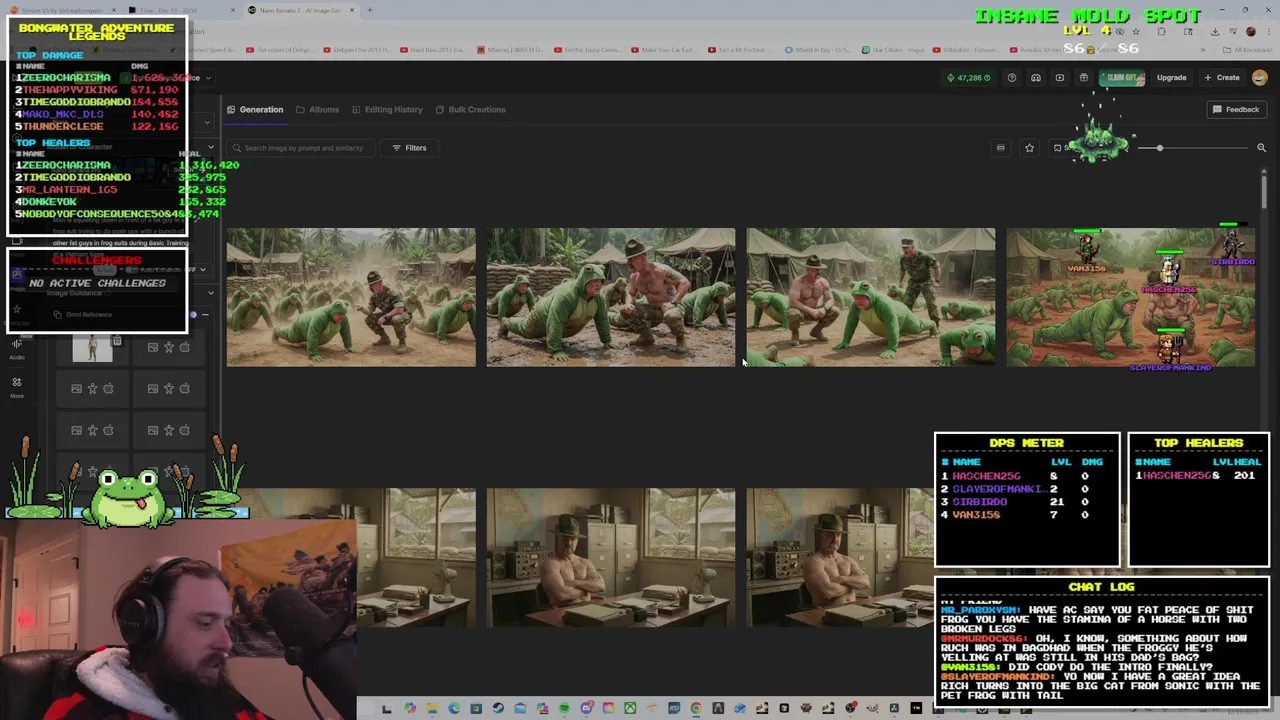Open the More menu in left sidebar

(x=17, y=388)
